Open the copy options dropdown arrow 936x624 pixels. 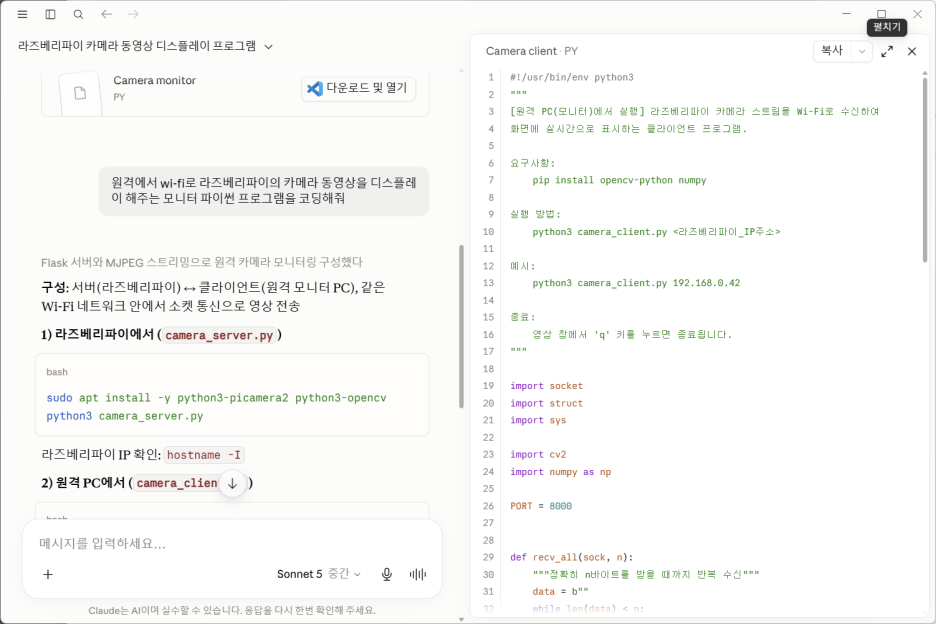[x=861, y=51]
